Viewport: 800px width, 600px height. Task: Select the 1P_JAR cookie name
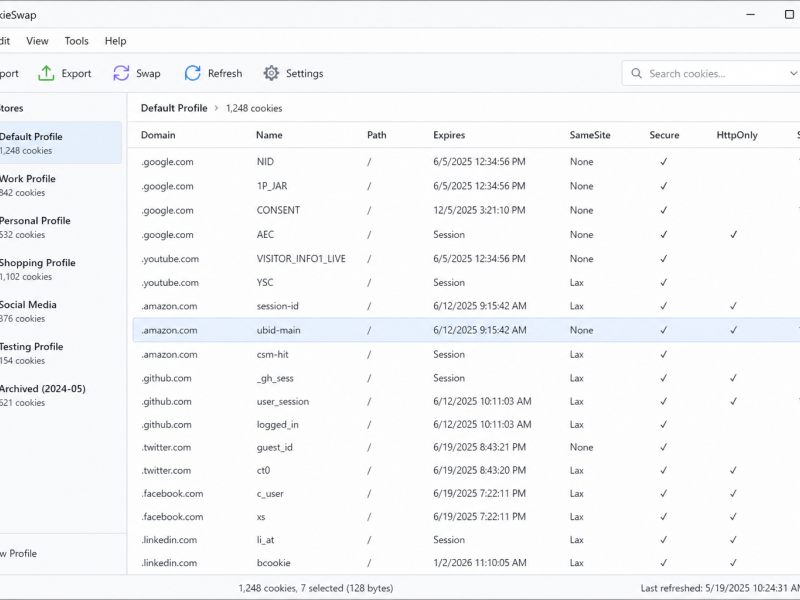272,186
